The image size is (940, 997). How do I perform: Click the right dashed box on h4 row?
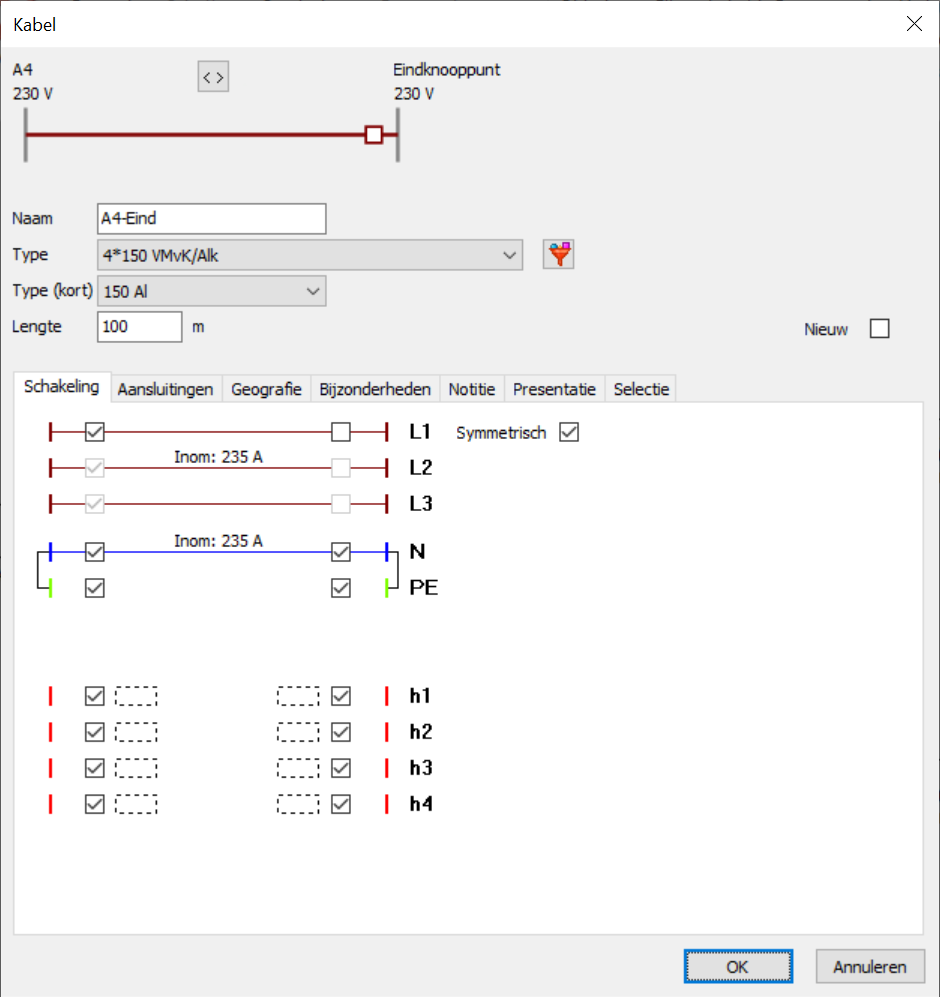coord(298,804)
